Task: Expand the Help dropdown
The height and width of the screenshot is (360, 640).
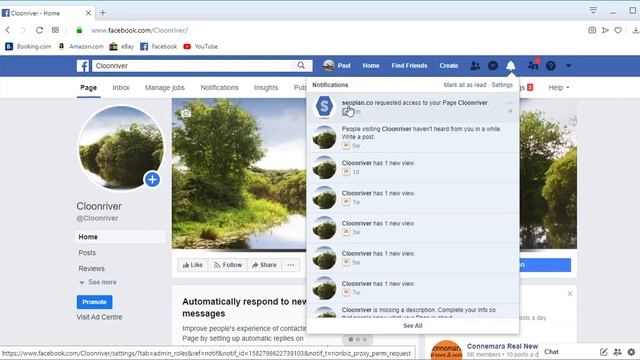Action: coord(559,87)
